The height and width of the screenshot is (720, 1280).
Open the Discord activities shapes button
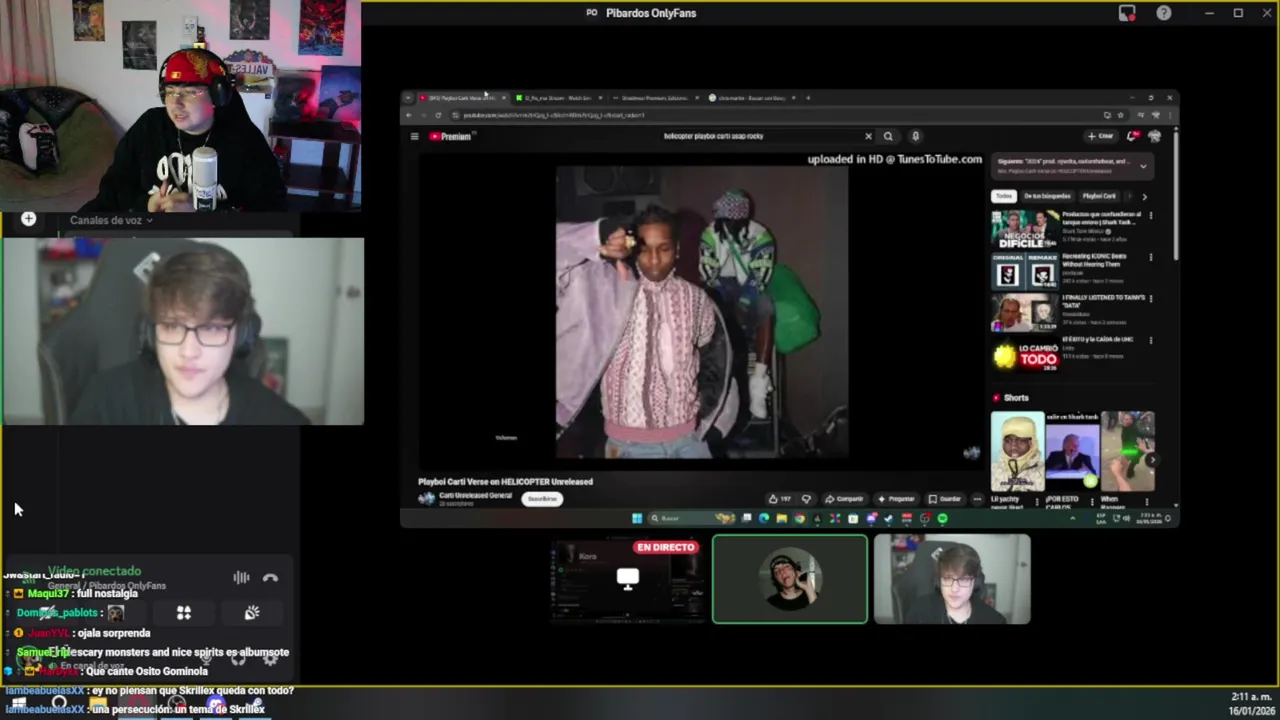click(184, 613)
